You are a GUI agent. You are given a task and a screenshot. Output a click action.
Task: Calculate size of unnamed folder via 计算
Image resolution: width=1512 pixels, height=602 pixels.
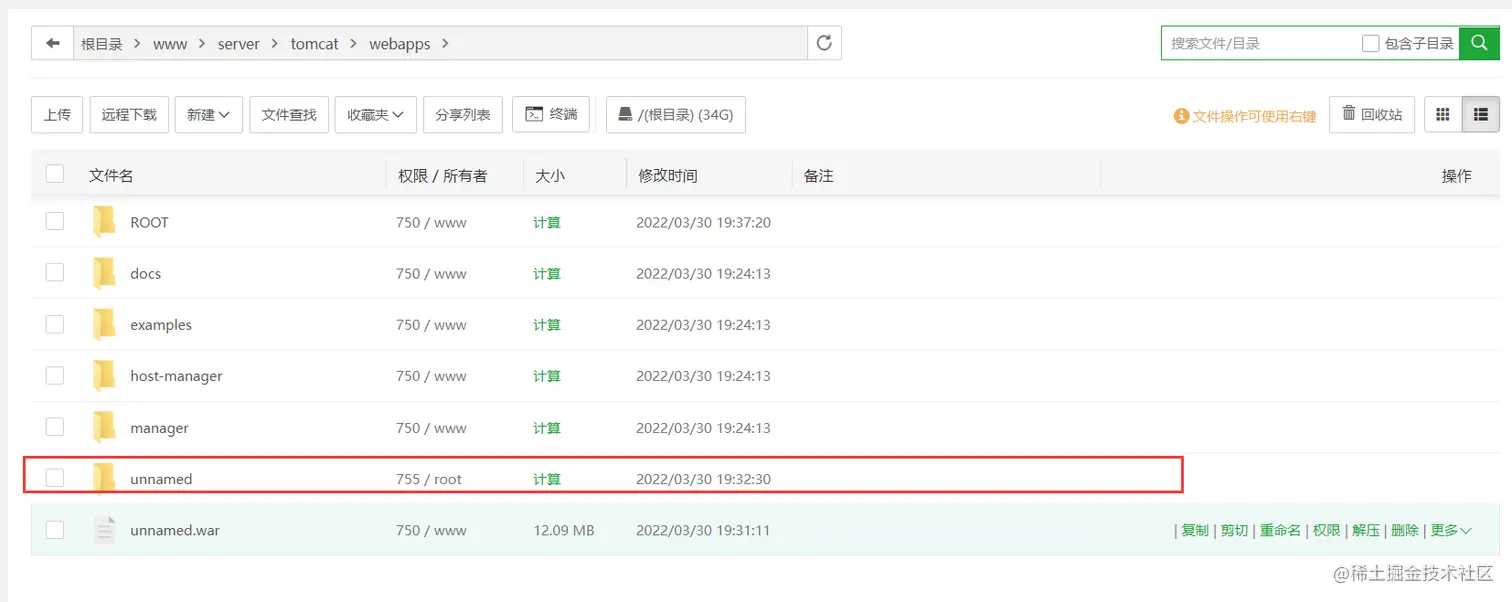(547, 479)
